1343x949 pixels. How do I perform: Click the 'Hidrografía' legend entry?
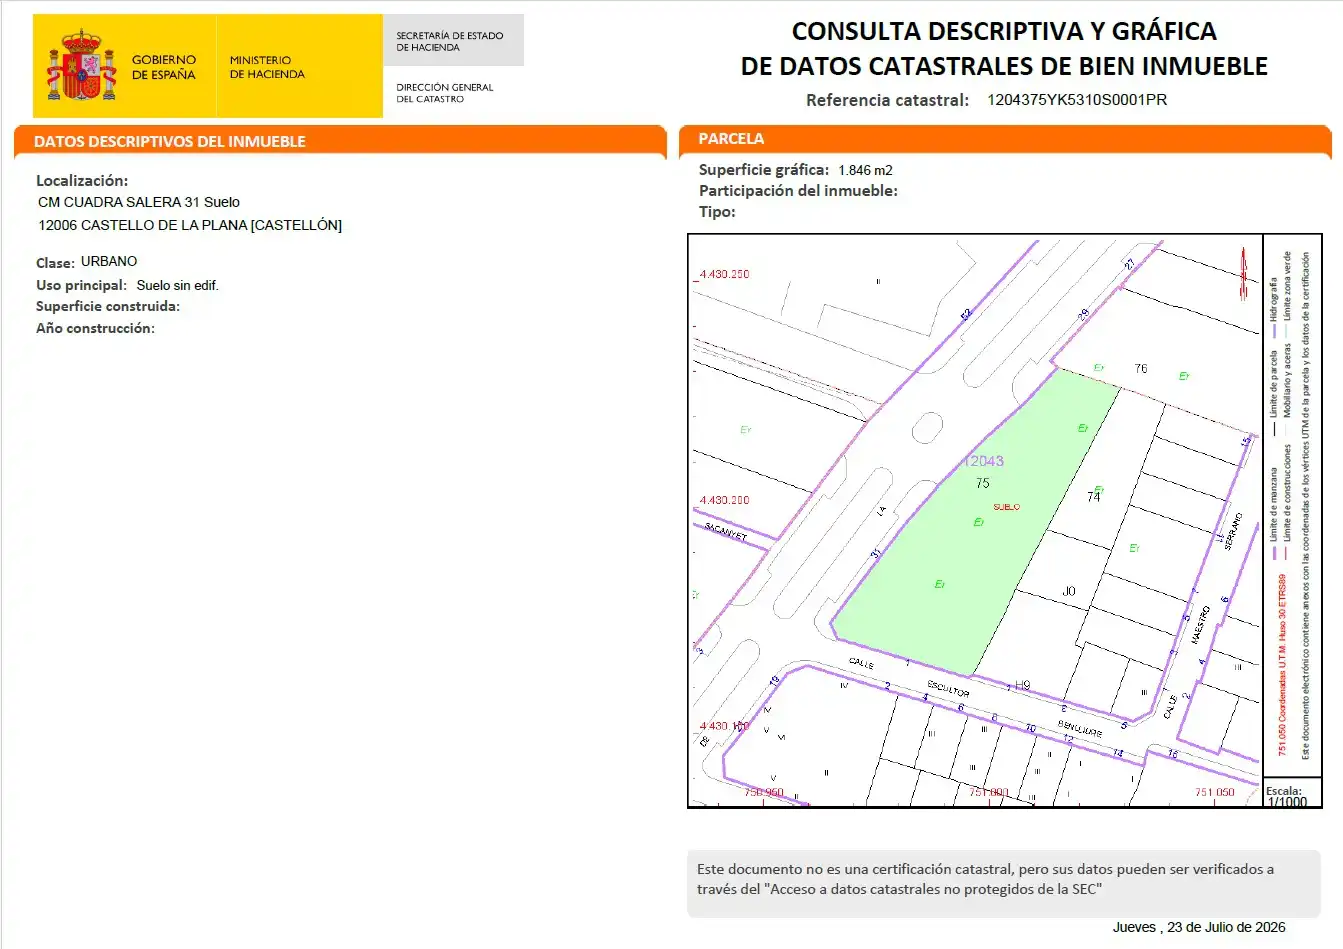tap(1274, 308)
